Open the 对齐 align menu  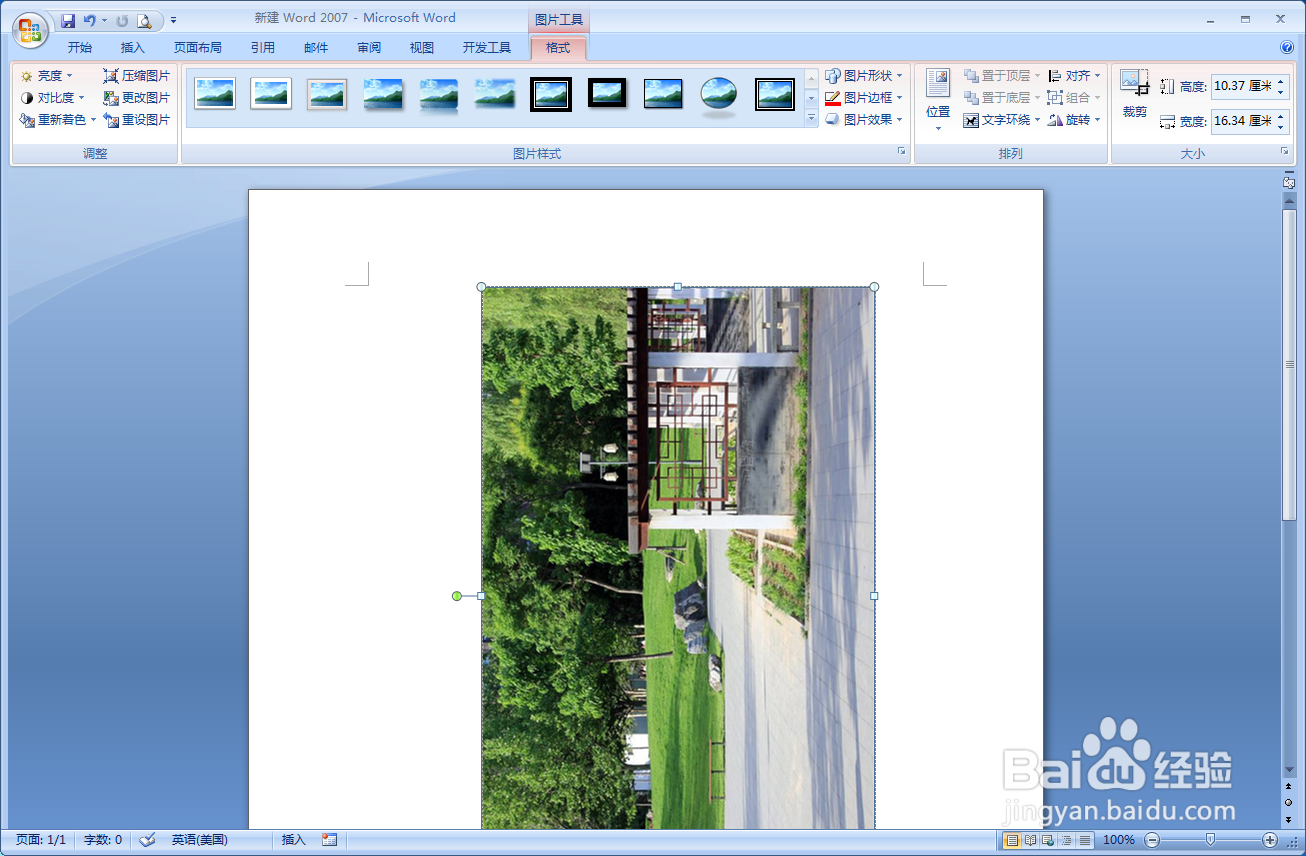pyautogui.click(x=1074, y=76)
